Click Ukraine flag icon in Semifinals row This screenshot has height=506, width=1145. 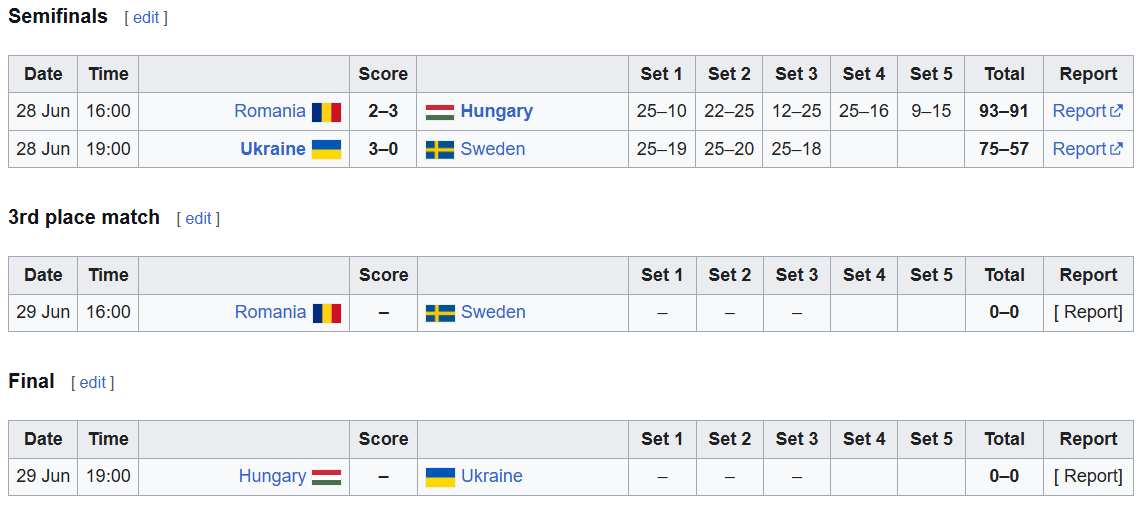point(326,150)
